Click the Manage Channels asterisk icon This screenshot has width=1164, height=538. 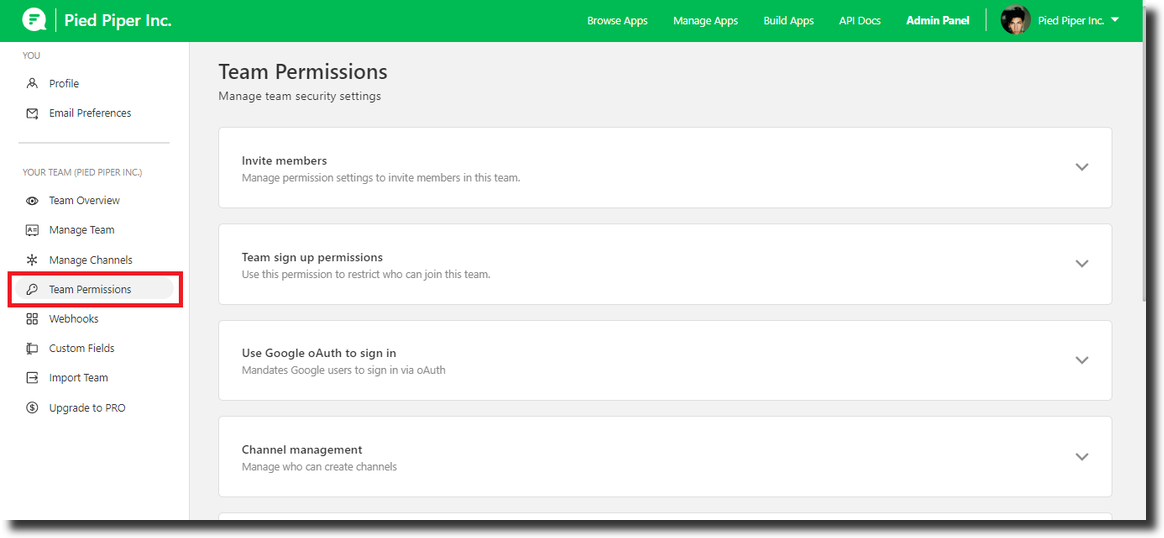tap(32, 260)
